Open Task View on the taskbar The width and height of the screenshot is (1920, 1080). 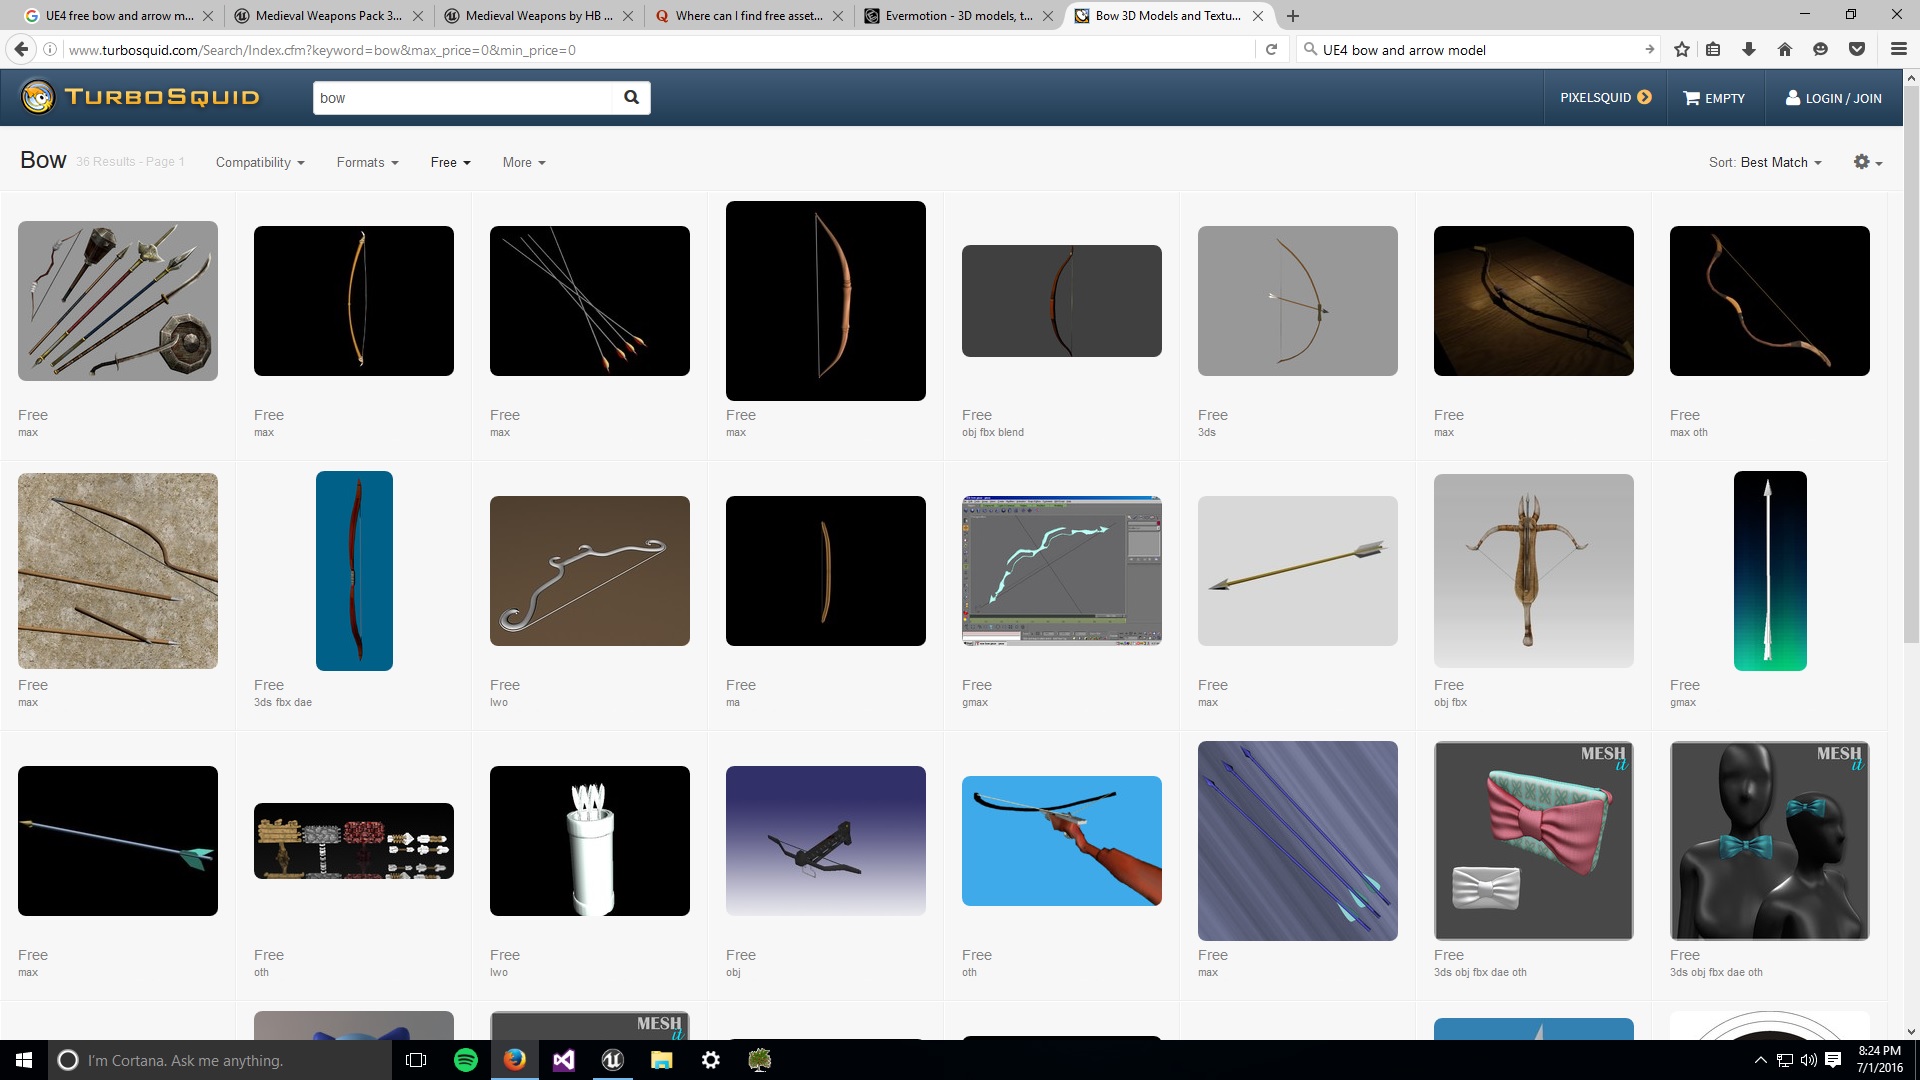[x=416, y=1060]
